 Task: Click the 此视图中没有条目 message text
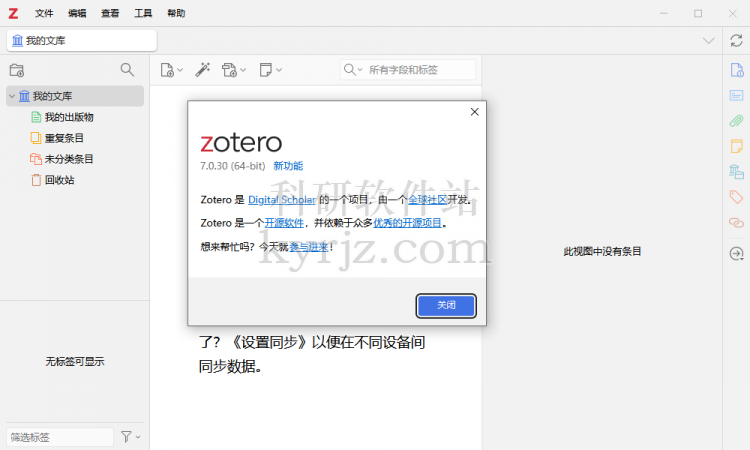coord(602,252)
